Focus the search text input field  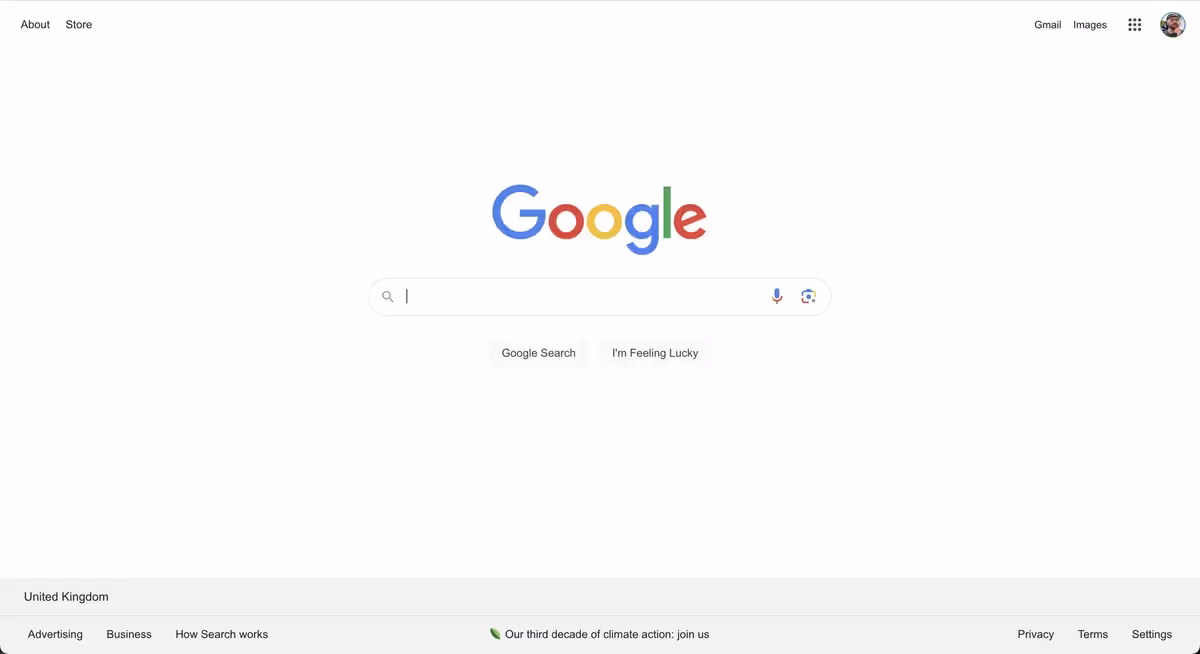583,296
